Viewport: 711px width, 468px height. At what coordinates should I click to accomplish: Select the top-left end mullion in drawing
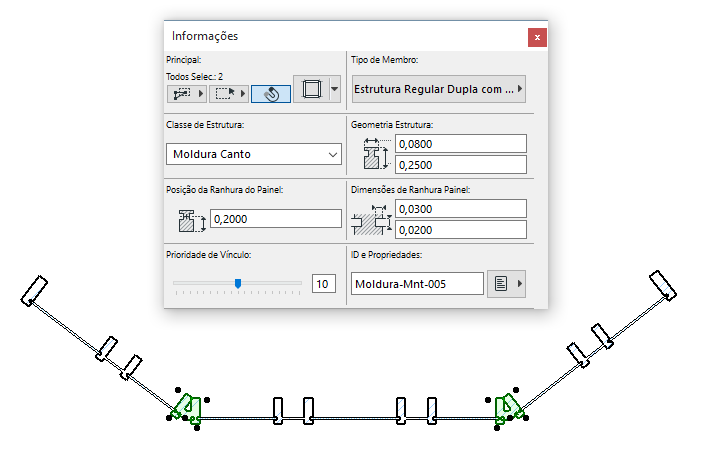(34, 291)
